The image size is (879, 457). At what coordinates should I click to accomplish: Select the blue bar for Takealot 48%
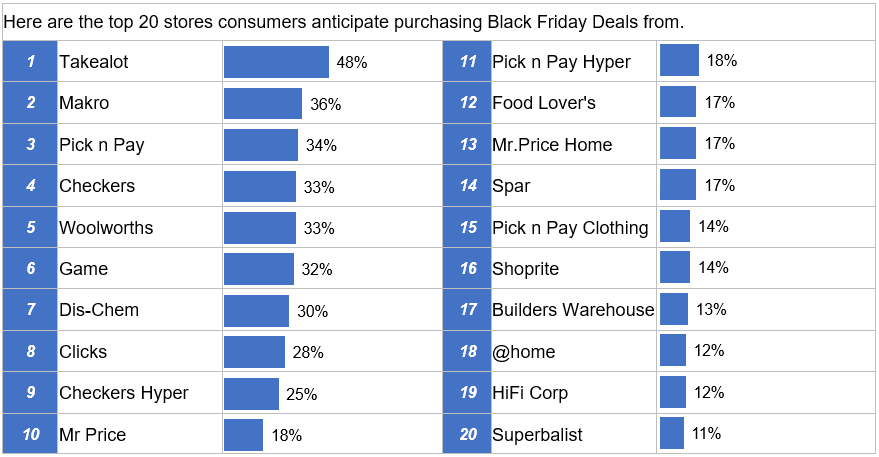click(x=276, y=62)
